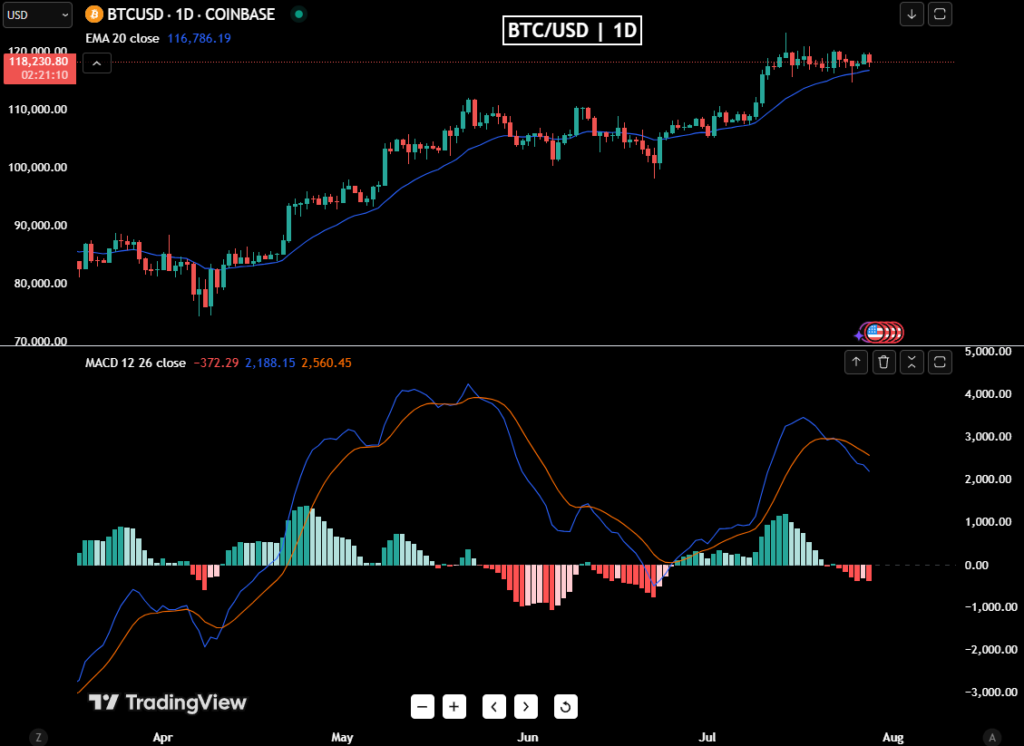Toggle maximize on the main chart pane
Screen dimensions: 1024x746
click(x=940, y=14)
